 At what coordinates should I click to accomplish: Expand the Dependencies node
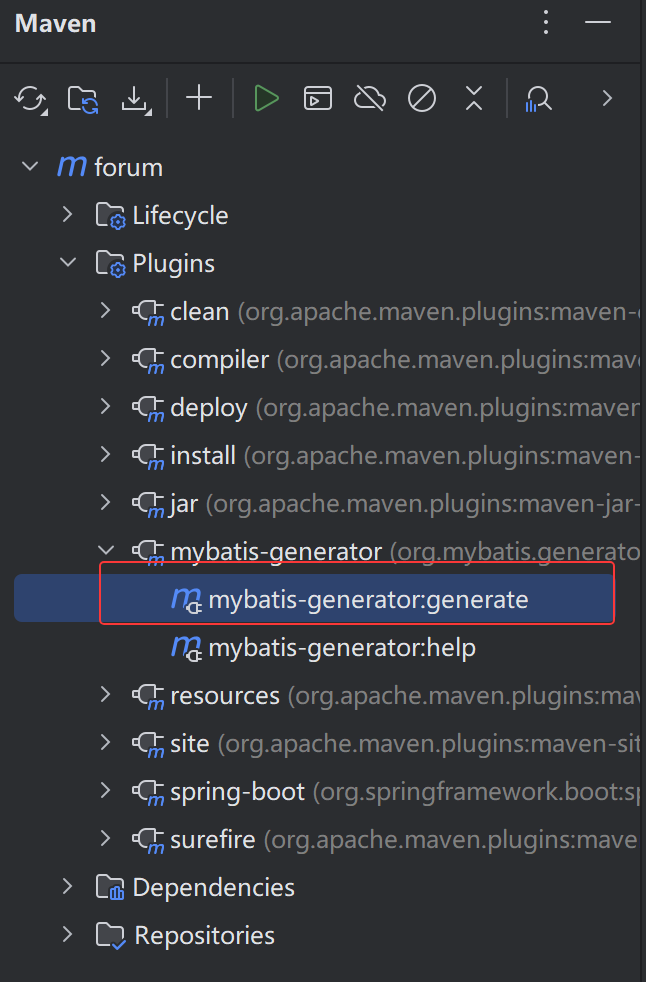tap(68, 887)
